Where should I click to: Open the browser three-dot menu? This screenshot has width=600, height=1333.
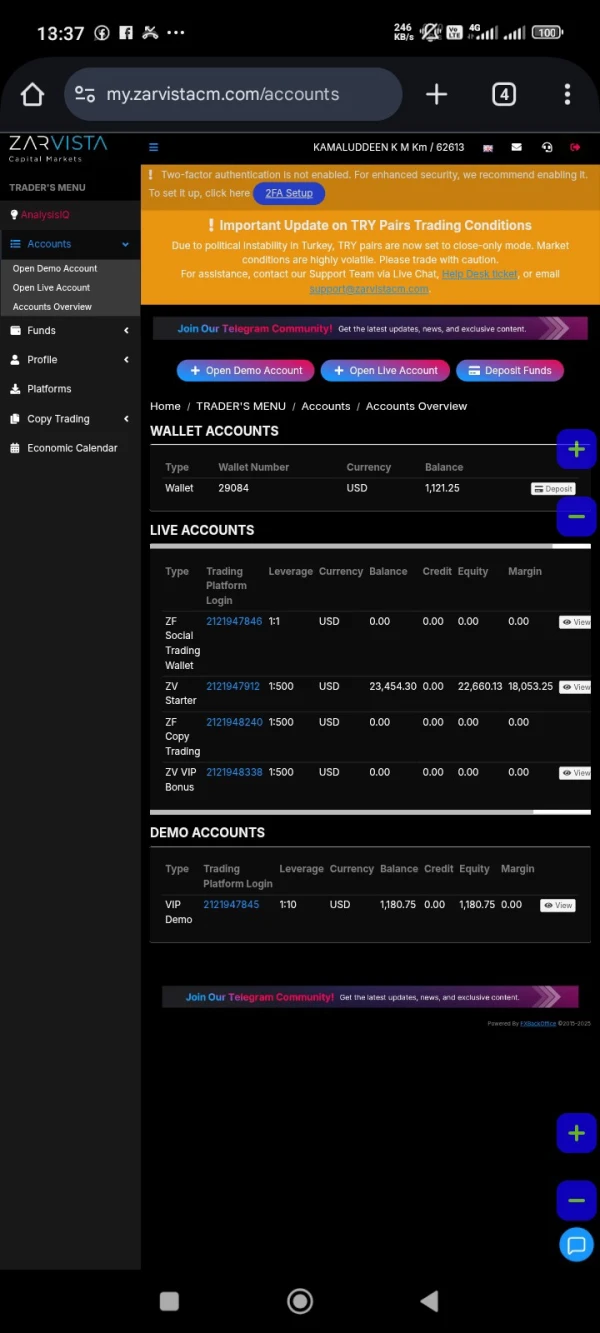pos(567,94)
